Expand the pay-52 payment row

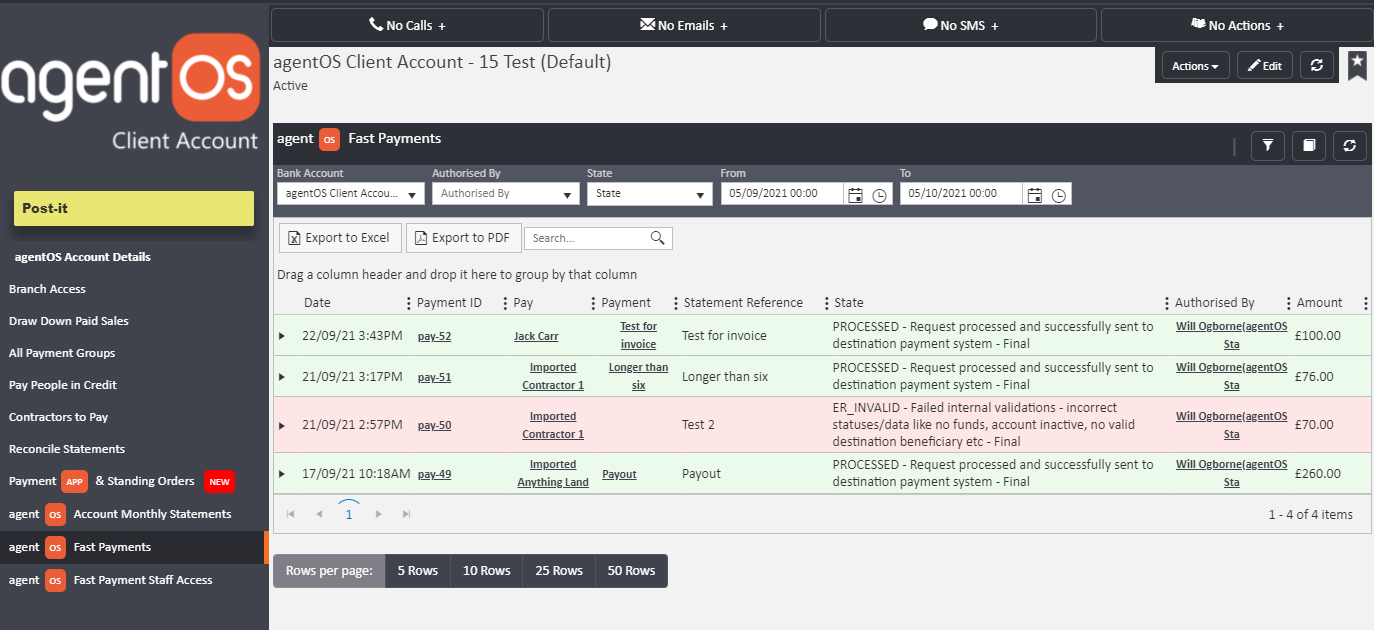[282, 336]
